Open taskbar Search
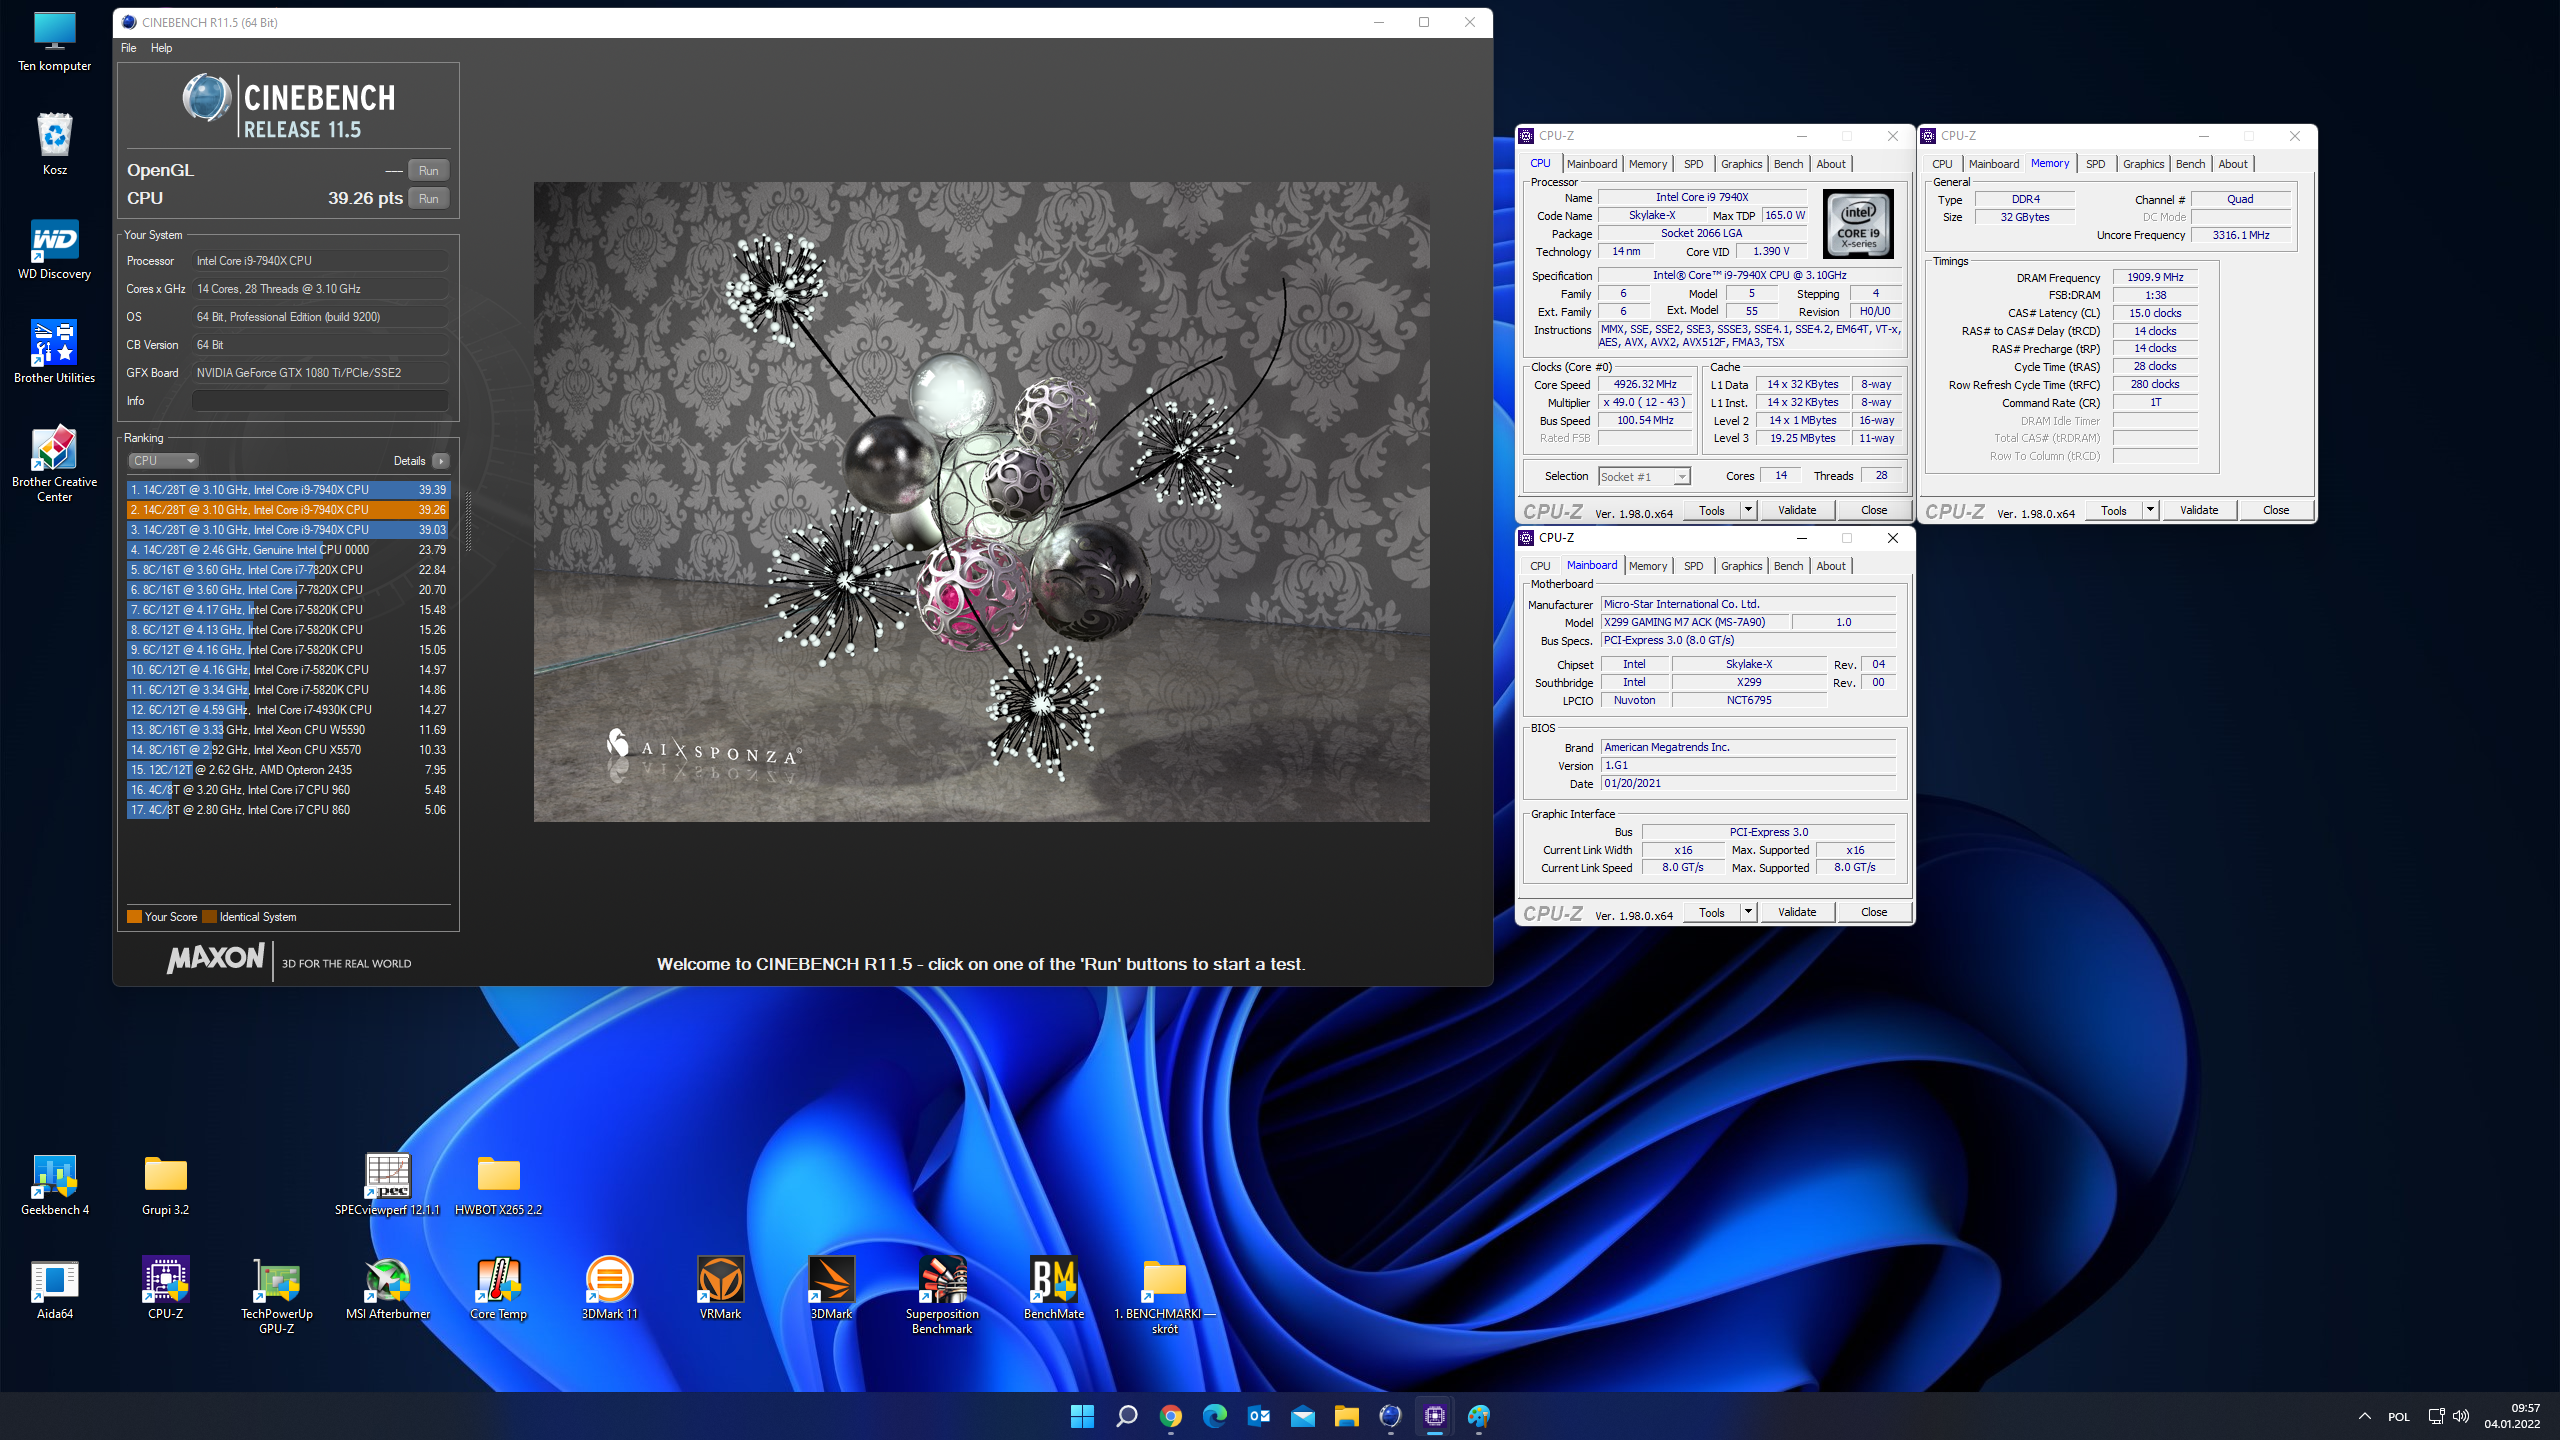Viewport: 2560px width, 1440px height. pos(1126,1416)
